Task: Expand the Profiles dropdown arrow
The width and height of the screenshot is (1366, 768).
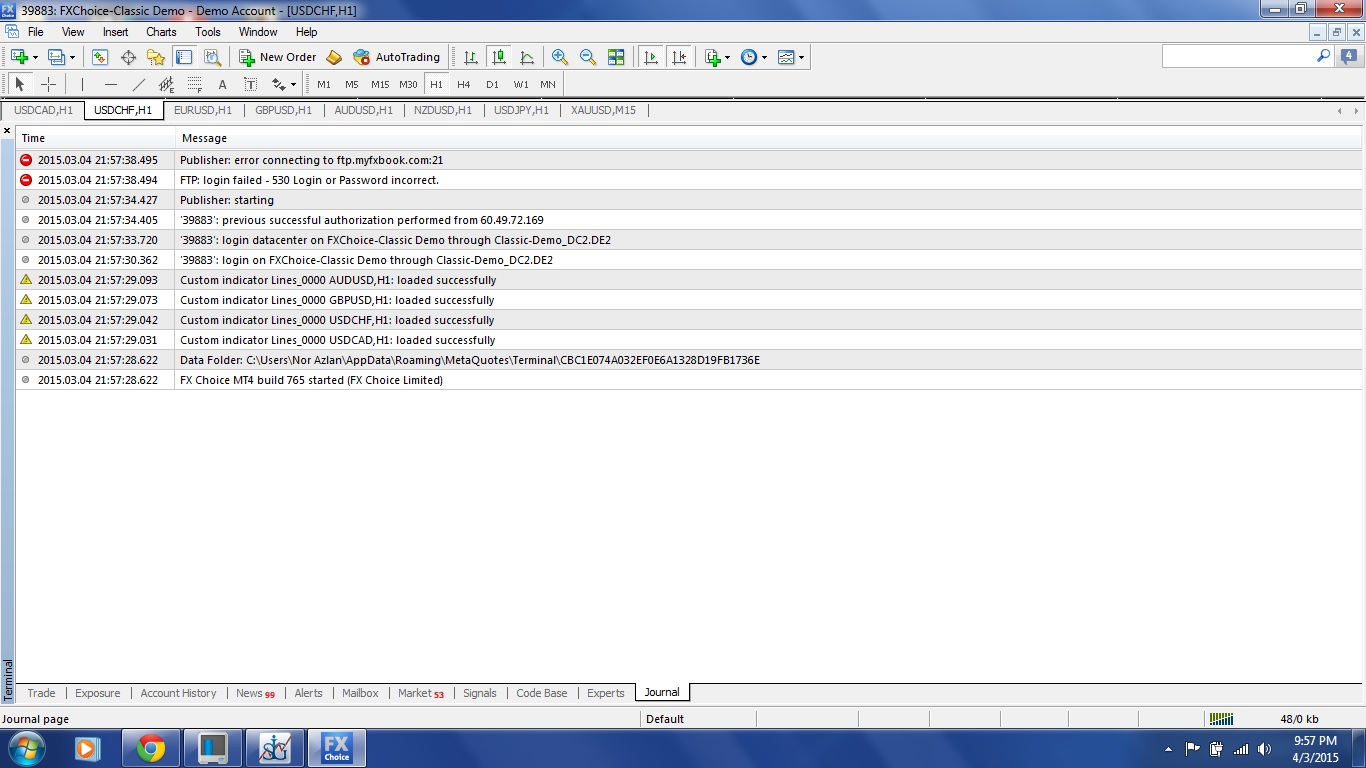Action: [72, 57]
